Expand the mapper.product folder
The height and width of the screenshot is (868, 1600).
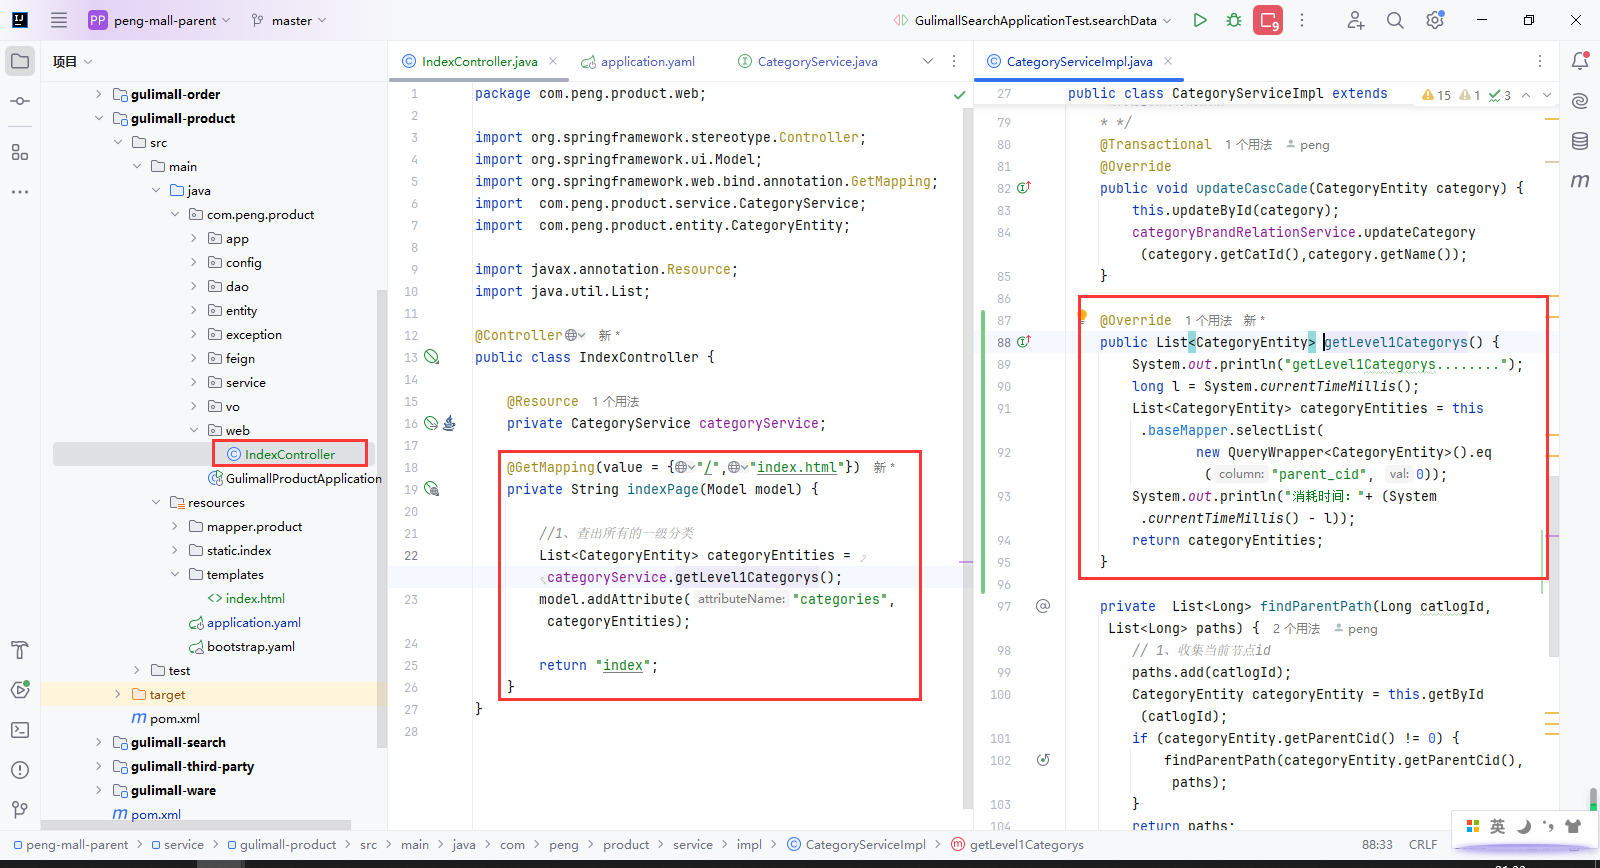coord(174,526)
